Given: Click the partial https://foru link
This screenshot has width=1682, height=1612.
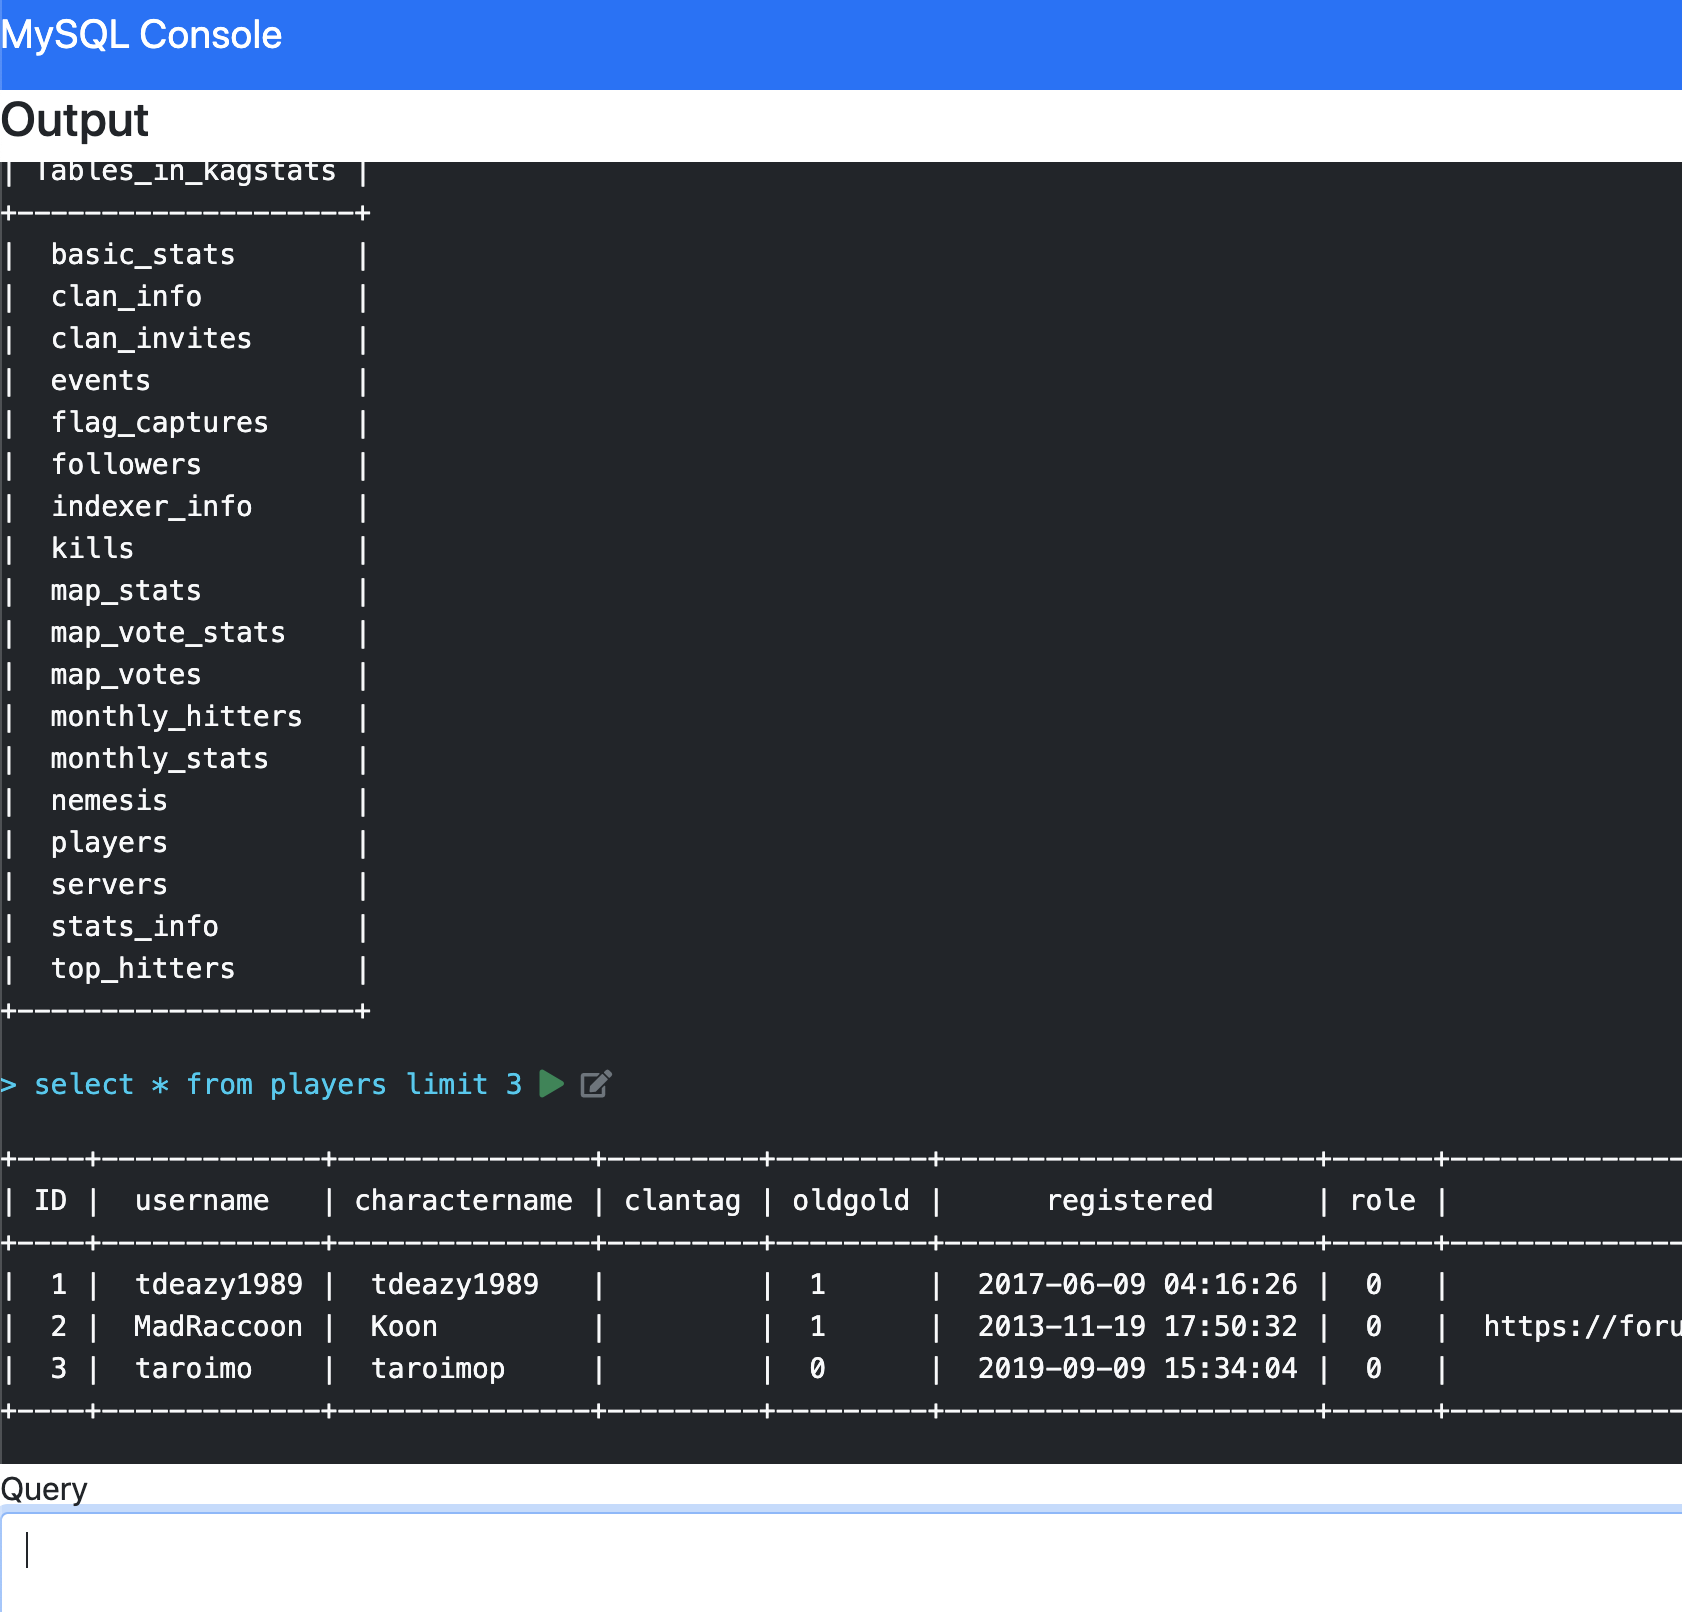Looking at the screenshot, I should pyautogui.click(x=1582, y=1327).
